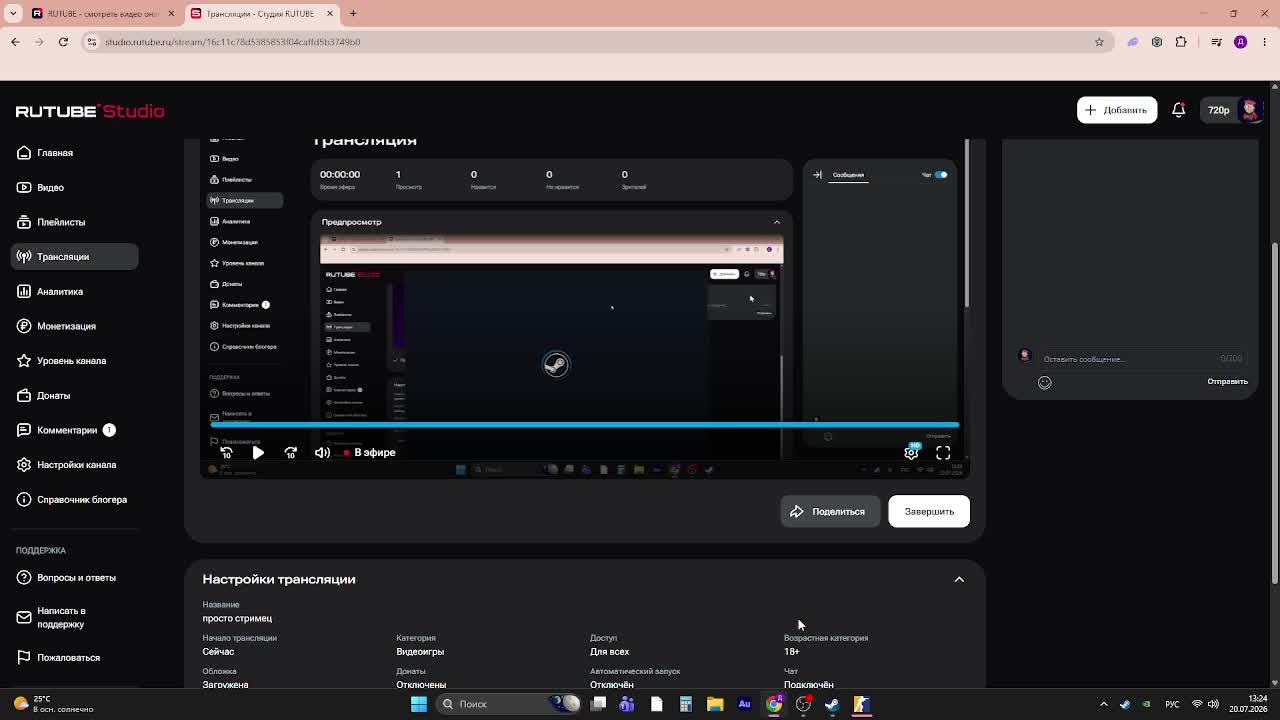Screen dimensions: 1280x720
Task: Switch the РУС input language indicator
Action: point(1172,704)
